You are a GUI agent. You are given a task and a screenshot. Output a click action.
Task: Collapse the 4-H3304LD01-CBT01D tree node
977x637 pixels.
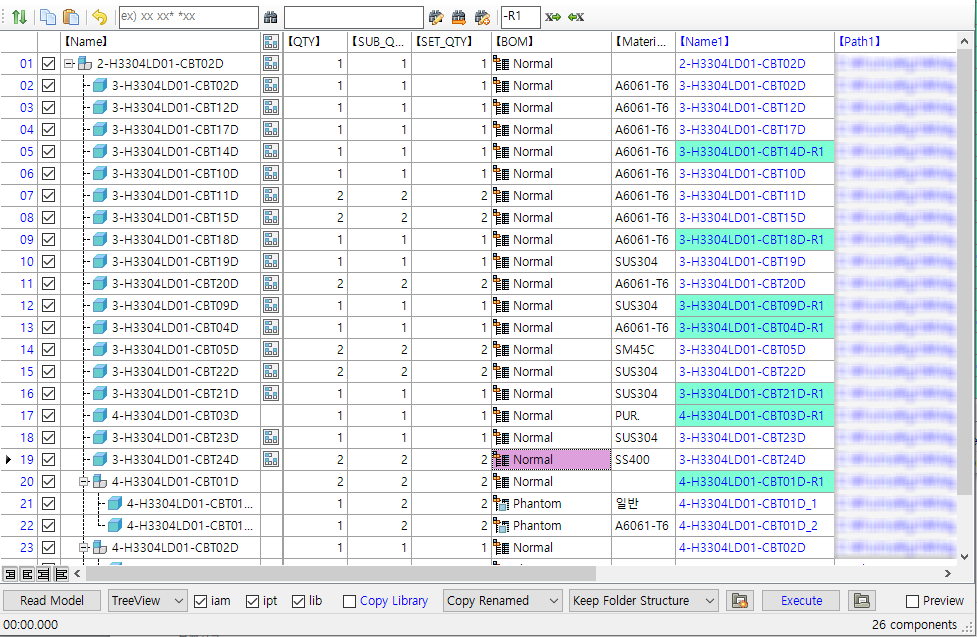point(85,482)
